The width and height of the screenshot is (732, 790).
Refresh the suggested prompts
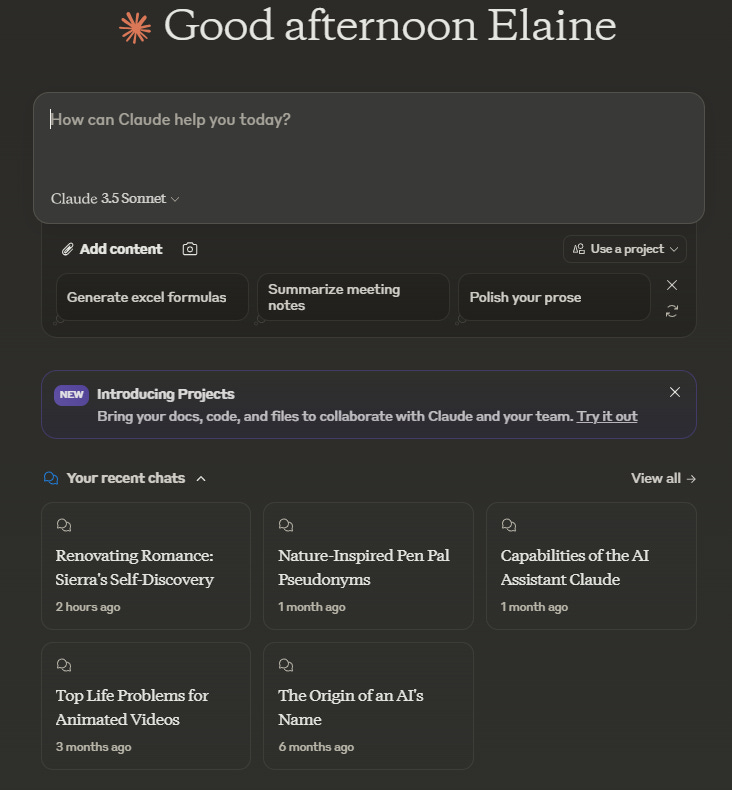click(672, 311)
